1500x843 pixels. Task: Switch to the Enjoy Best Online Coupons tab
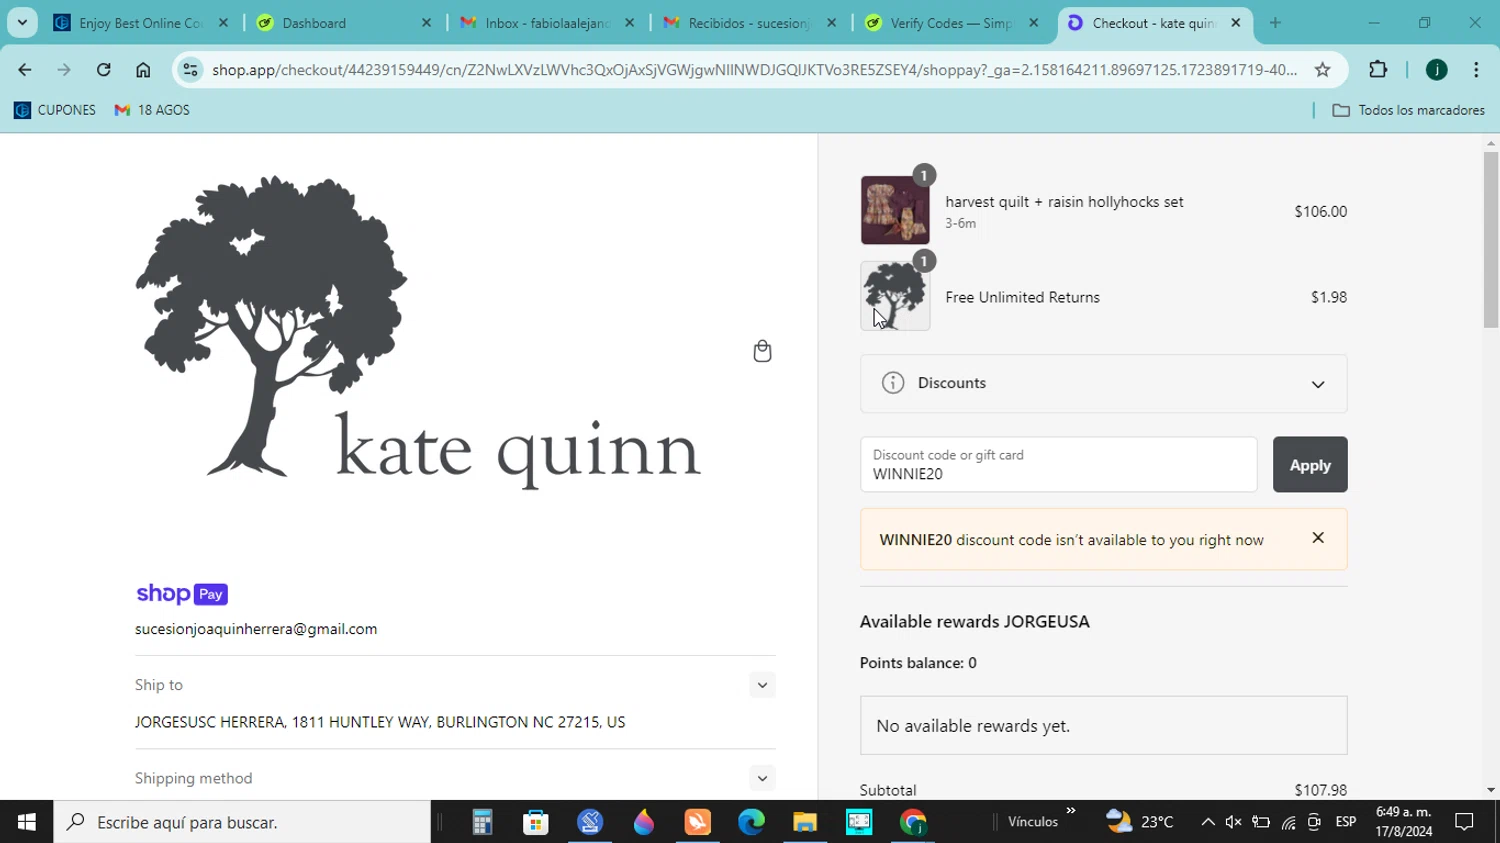[140, 22]
